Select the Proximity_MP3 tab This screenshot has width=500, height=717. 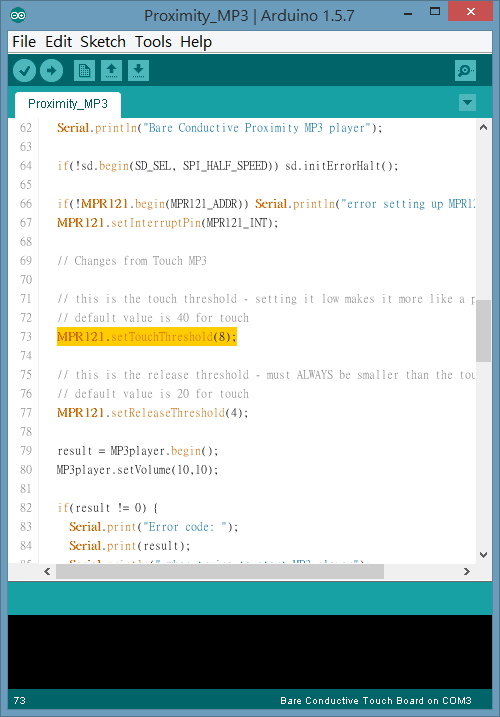pyautogui.click(x=68, y=104)
